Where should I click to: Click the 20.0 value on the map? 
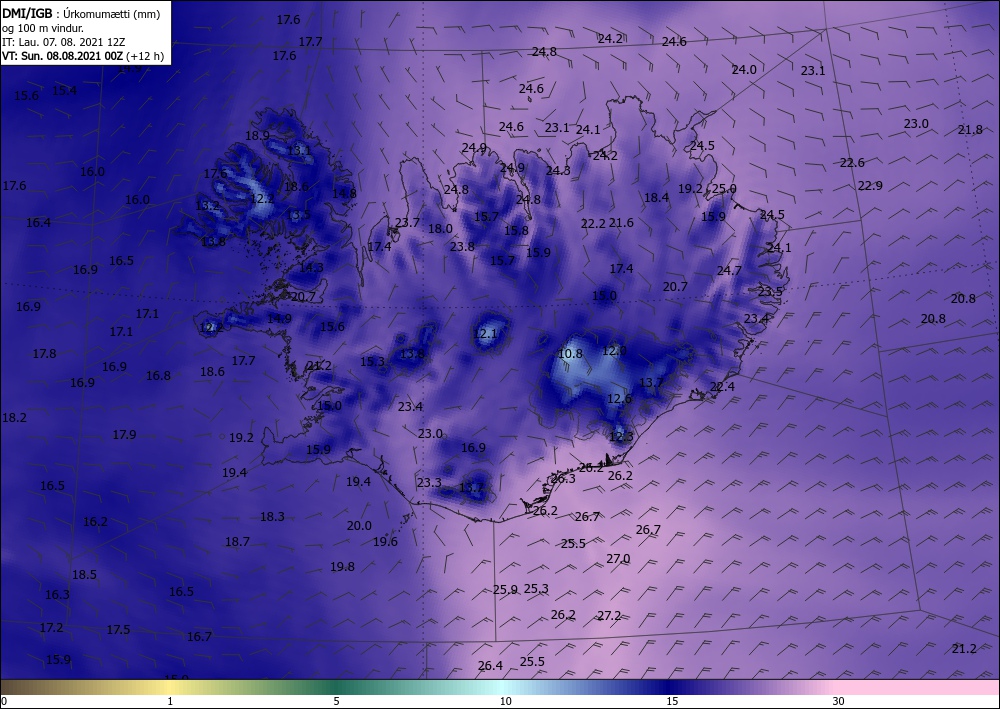click(x=359, y=525)
